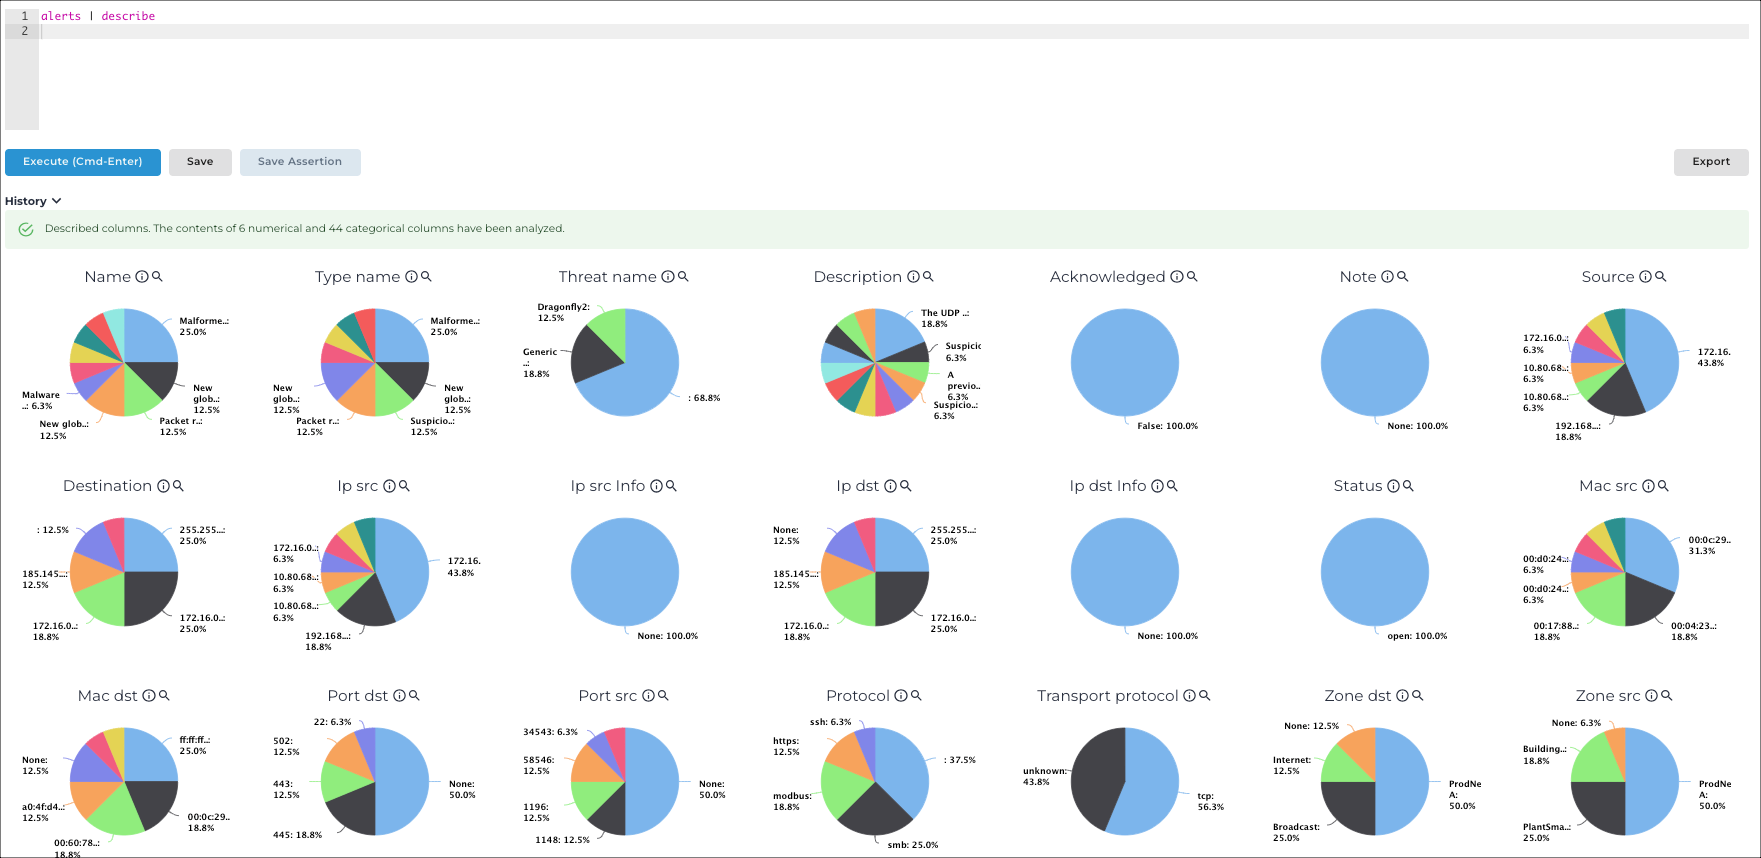Click the magnifier icon beside Name
The width and height of the screenshot is (1761, 858).
[157, 277]
